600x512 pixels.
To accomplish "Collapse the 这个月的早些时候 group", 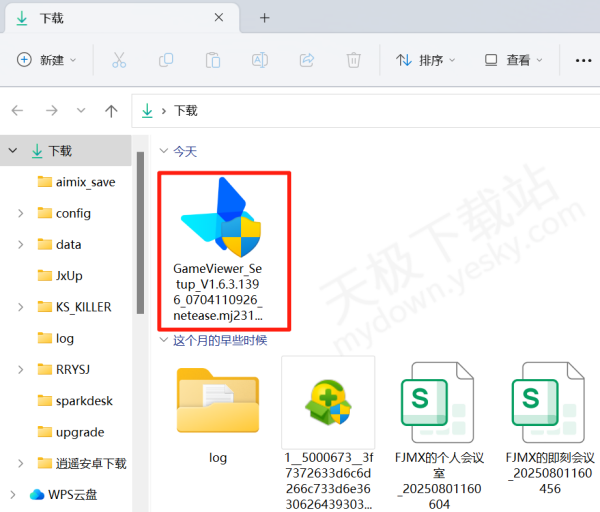I will point(165,340).
